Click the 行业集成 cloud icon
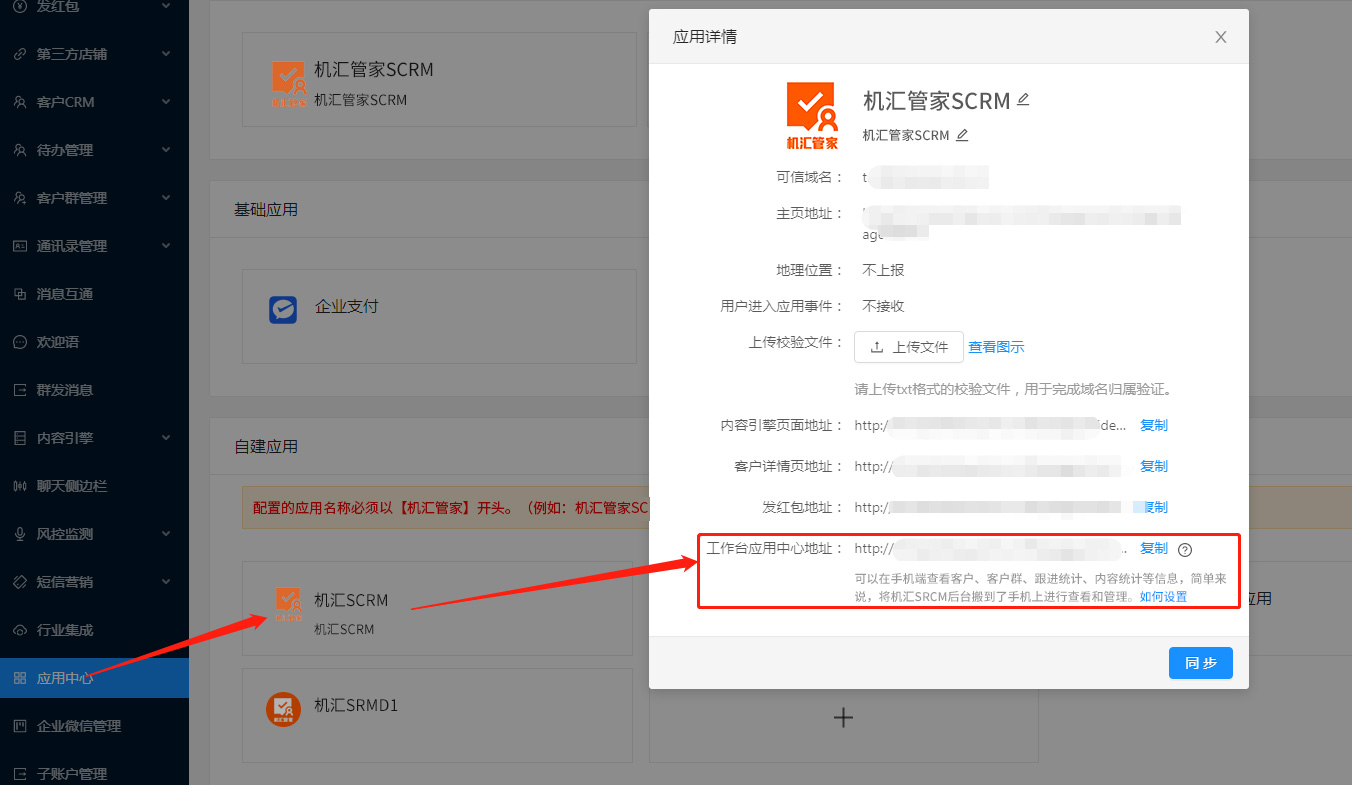1352x785 pixels. (19, 630)
